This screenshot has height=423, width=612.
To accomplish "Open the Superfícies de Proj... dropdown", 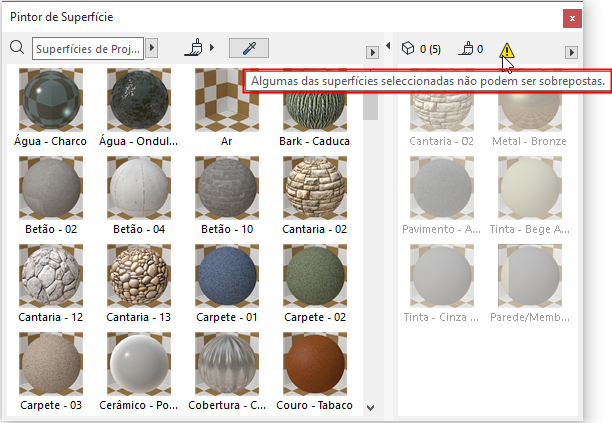I will pyautogui.click(x=88, y=47).
